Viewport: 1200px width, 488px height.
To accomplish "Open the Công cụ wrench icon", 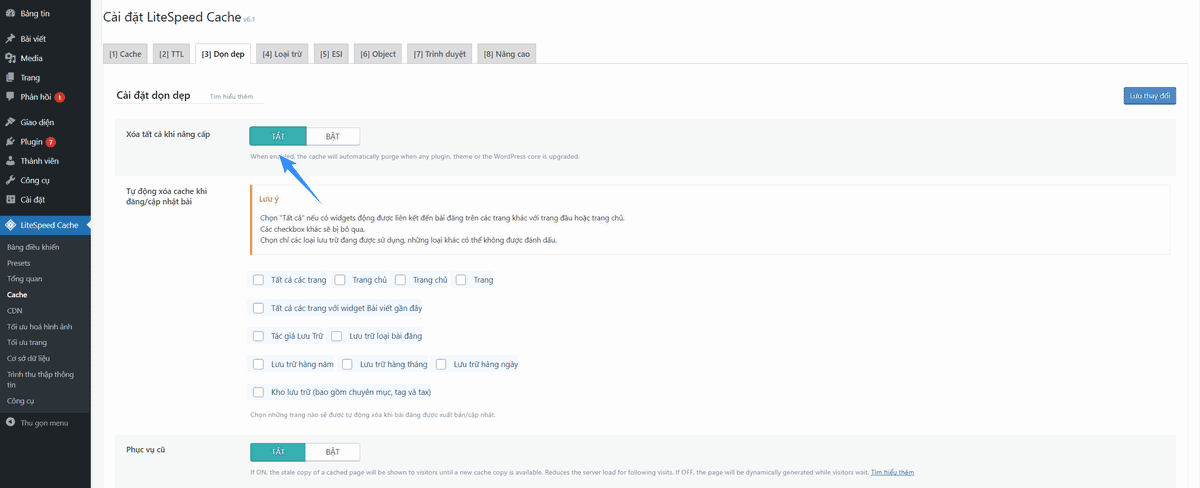I will tap(10, 180).
